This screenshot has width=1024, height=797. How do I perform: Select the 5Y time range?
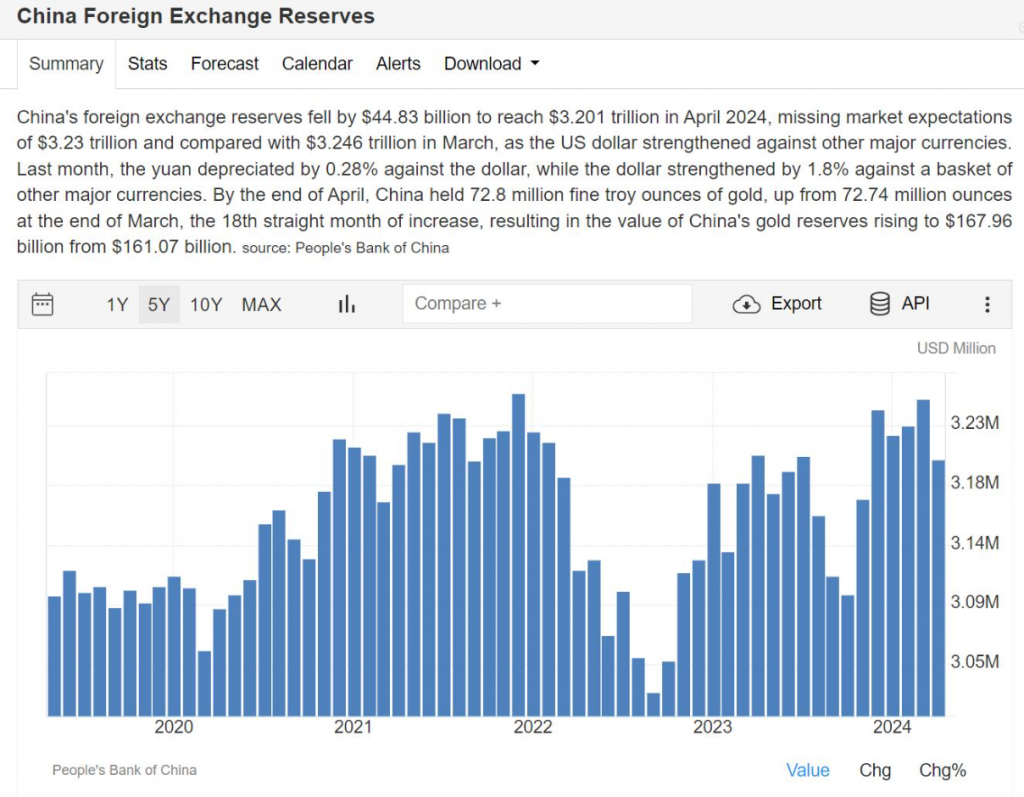(x=159, y=304)
